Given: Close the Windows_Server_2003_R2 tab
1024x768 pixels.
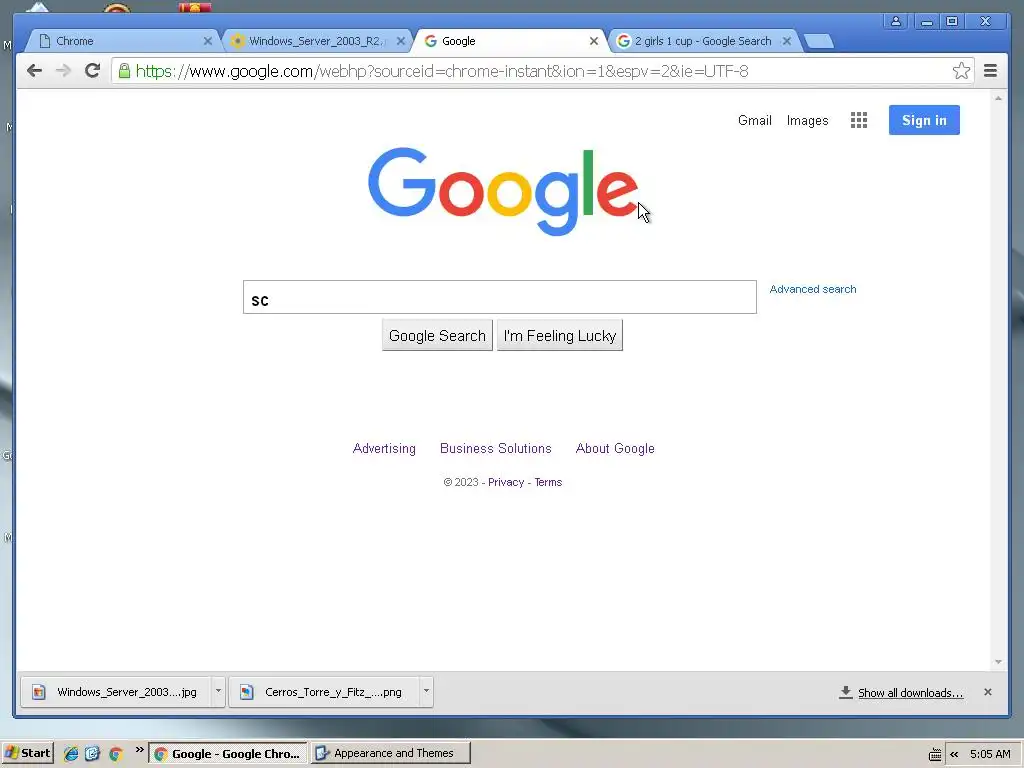Looking at the screenshot, I should 401,41.
